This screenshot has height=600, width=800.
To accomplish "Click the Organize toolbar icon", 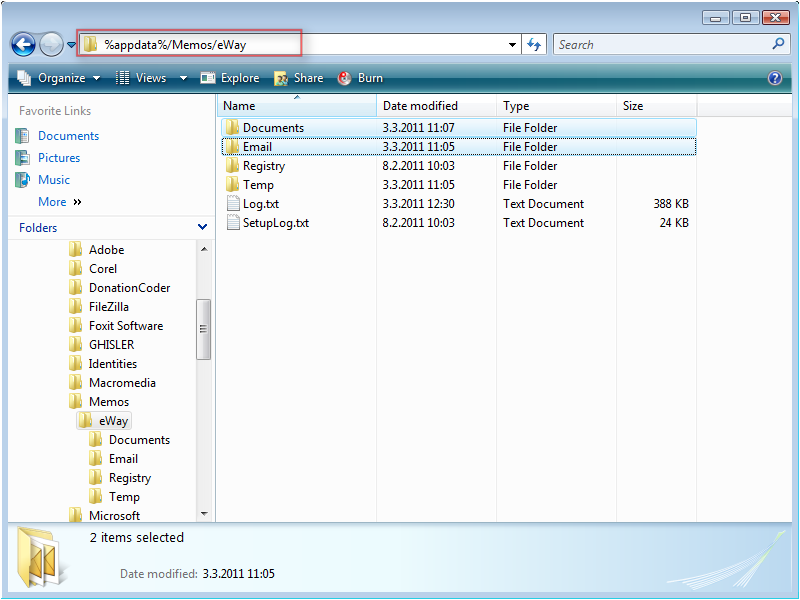I will [24, 78].
